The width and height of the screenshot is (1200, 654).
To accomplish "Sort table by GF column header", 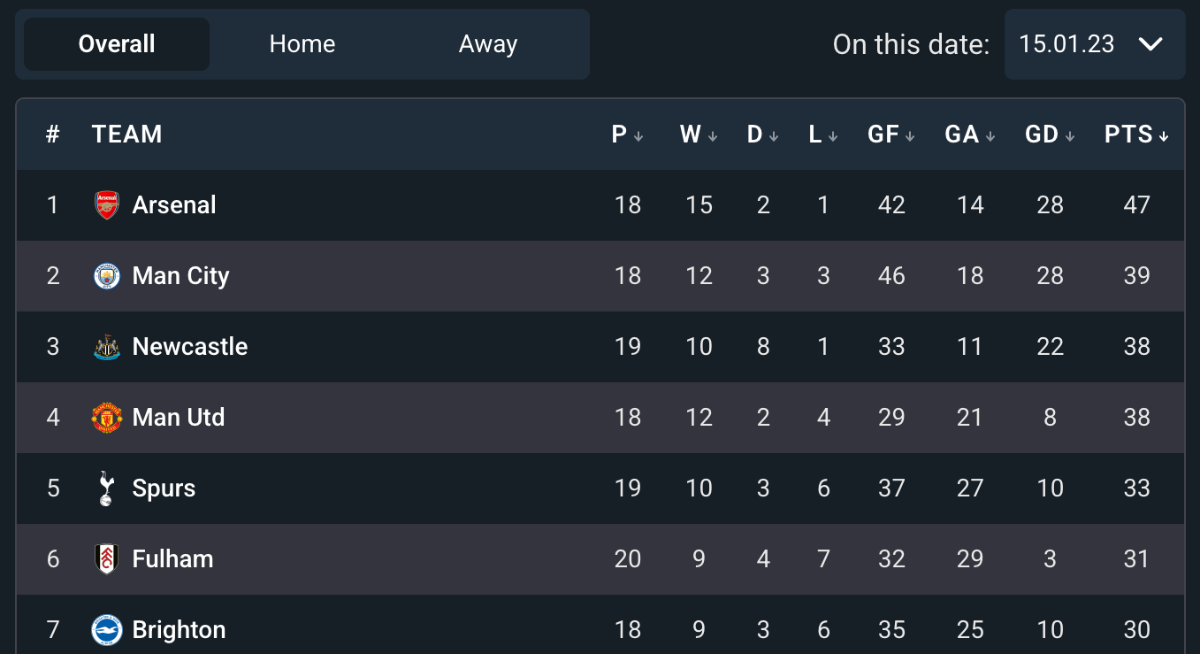I will tap(890, 135).
